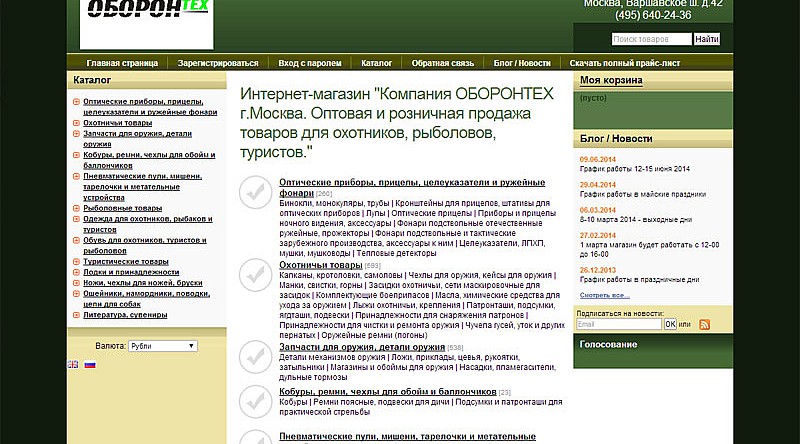Open the Смотреть все news link
The width and height of the screenshot is (800, 444).
tap(604, 296)
